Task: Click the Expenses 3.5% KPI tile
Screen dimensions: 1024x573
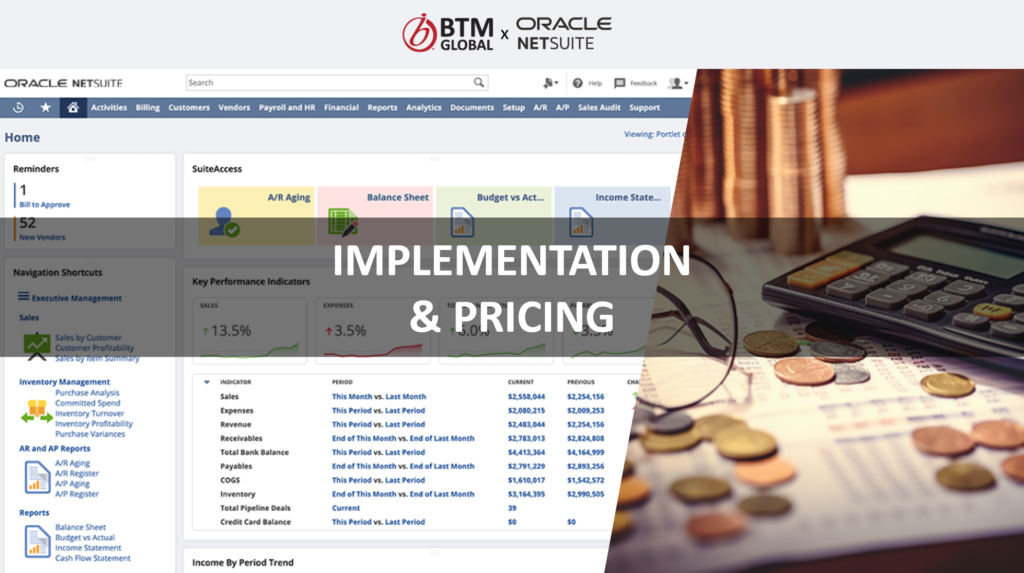Action: 373,331
